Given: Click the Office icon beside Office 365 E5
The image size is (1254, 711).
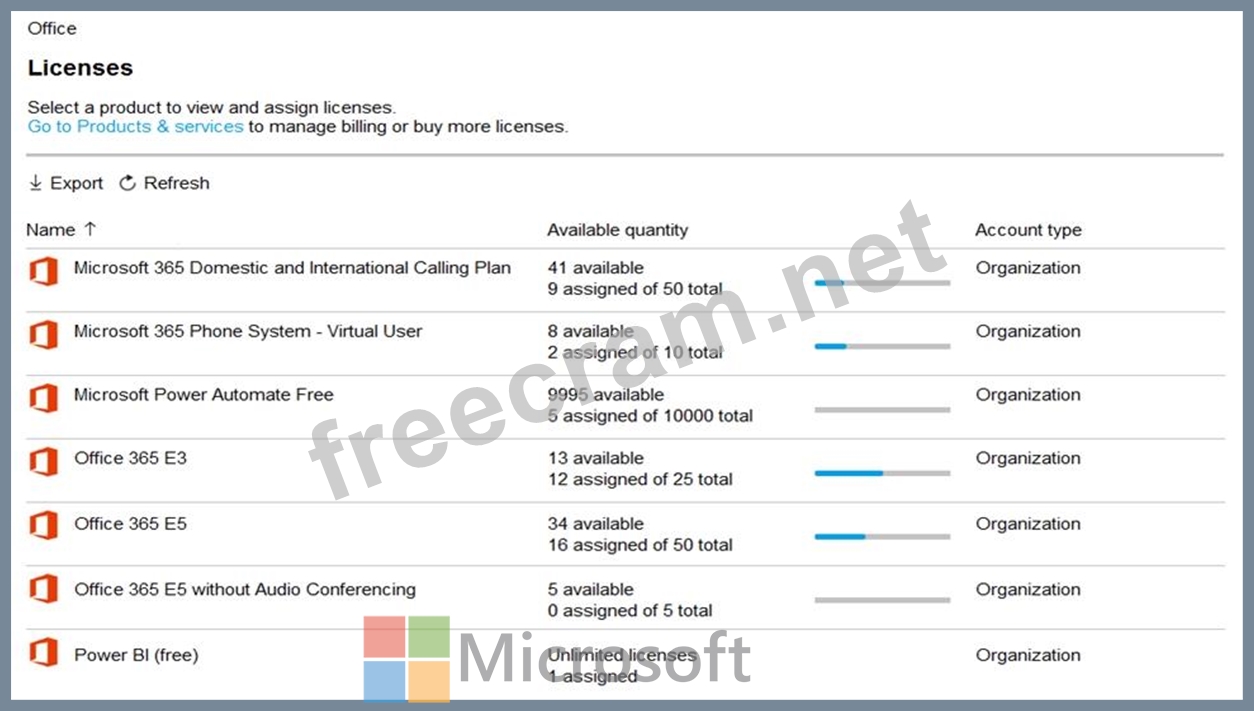Looking at the screenshot, I should (x=43, y=525).
